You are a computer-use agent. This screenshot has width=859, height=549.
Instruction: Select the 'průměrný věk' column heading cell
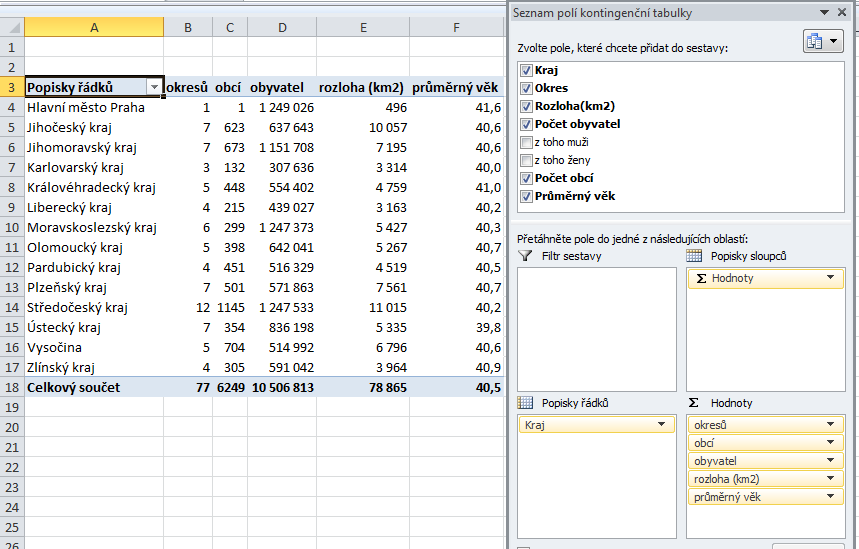coord(456,87)
